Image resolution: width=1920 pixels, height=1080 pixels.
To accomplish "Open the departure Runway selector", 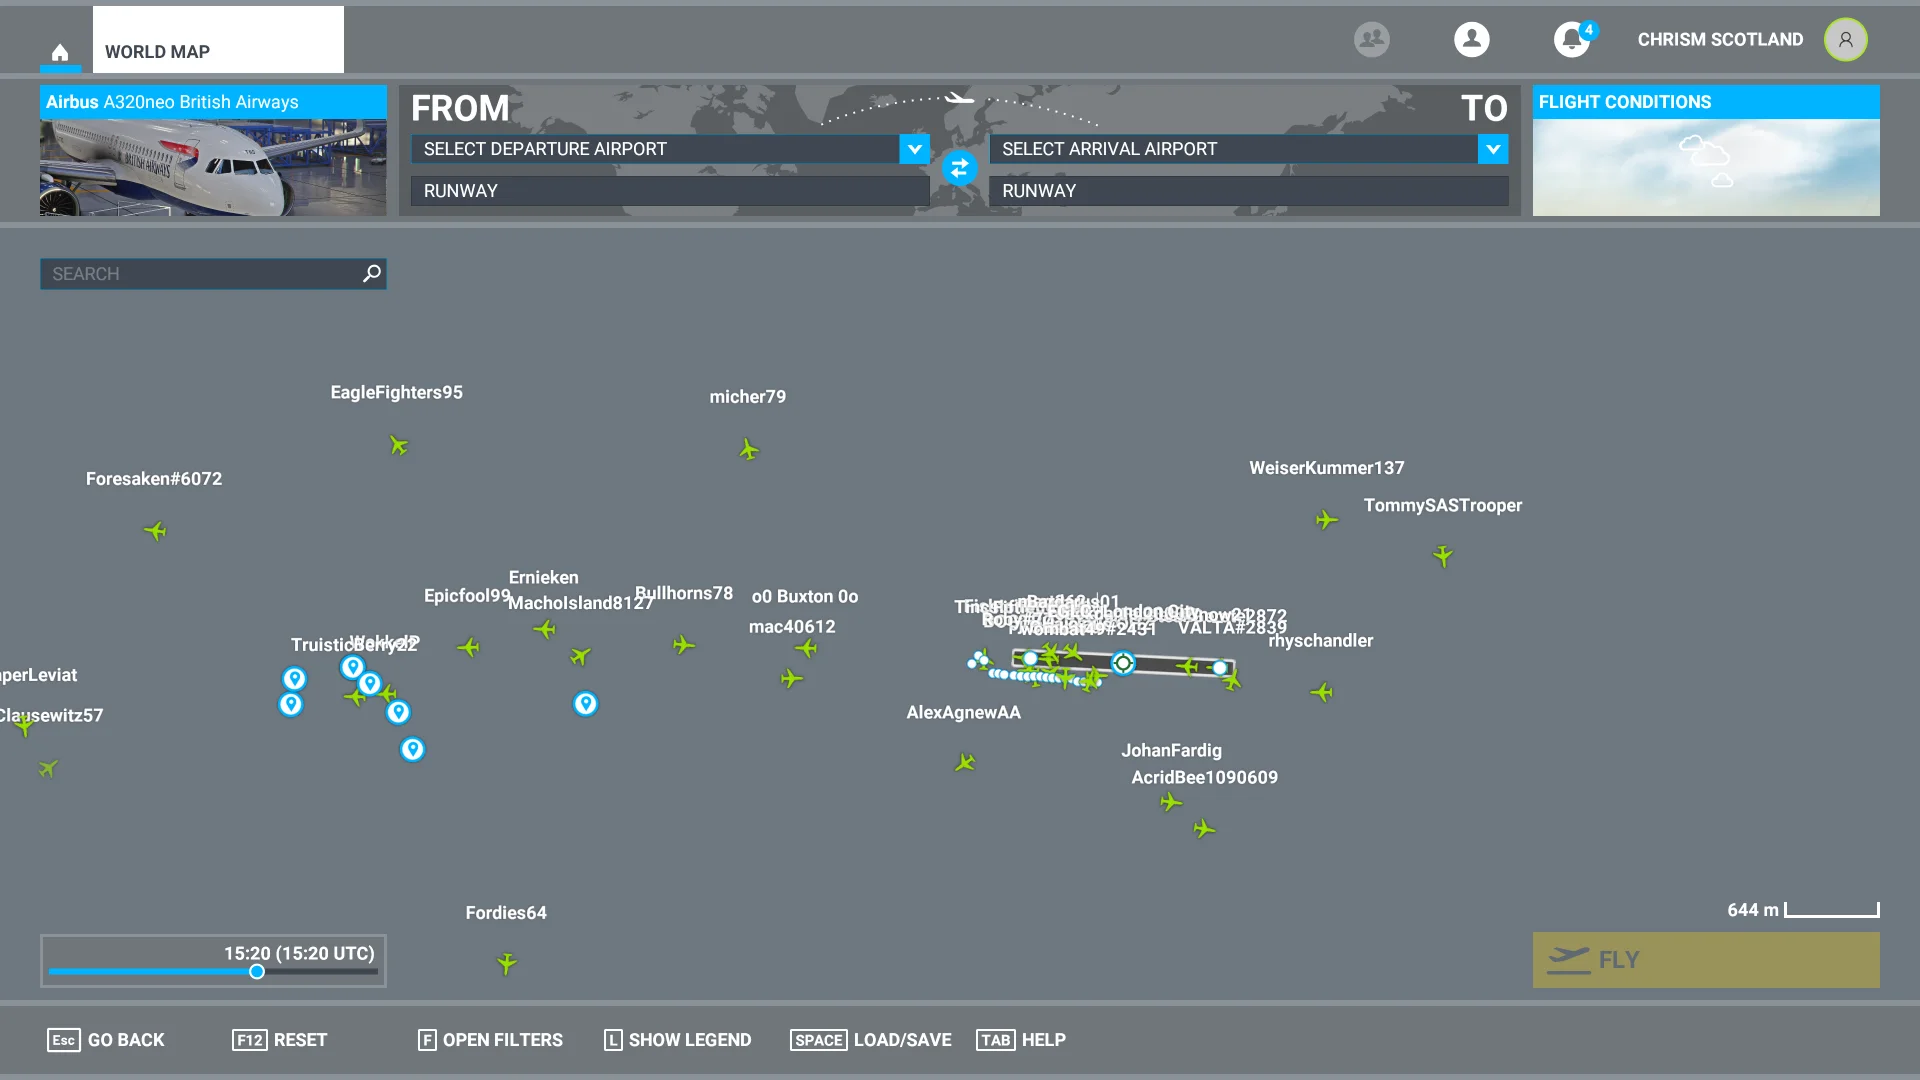I will 670,191.
